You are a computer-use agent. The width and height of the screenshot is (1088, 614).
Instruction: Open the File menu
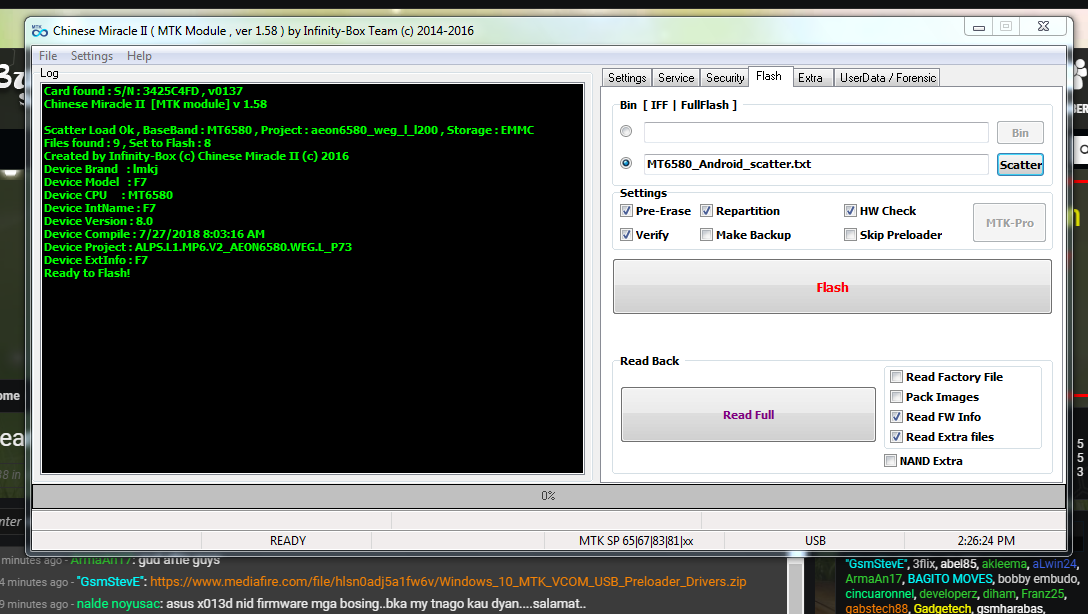(x=48, y=56)
